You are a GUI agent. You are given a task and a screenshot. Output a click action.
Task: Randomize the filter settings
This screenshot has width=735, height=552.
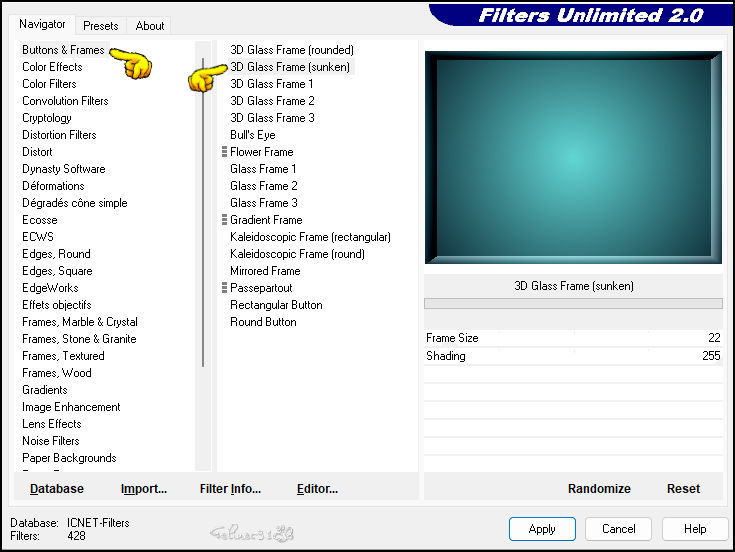[x=599, y=489]
